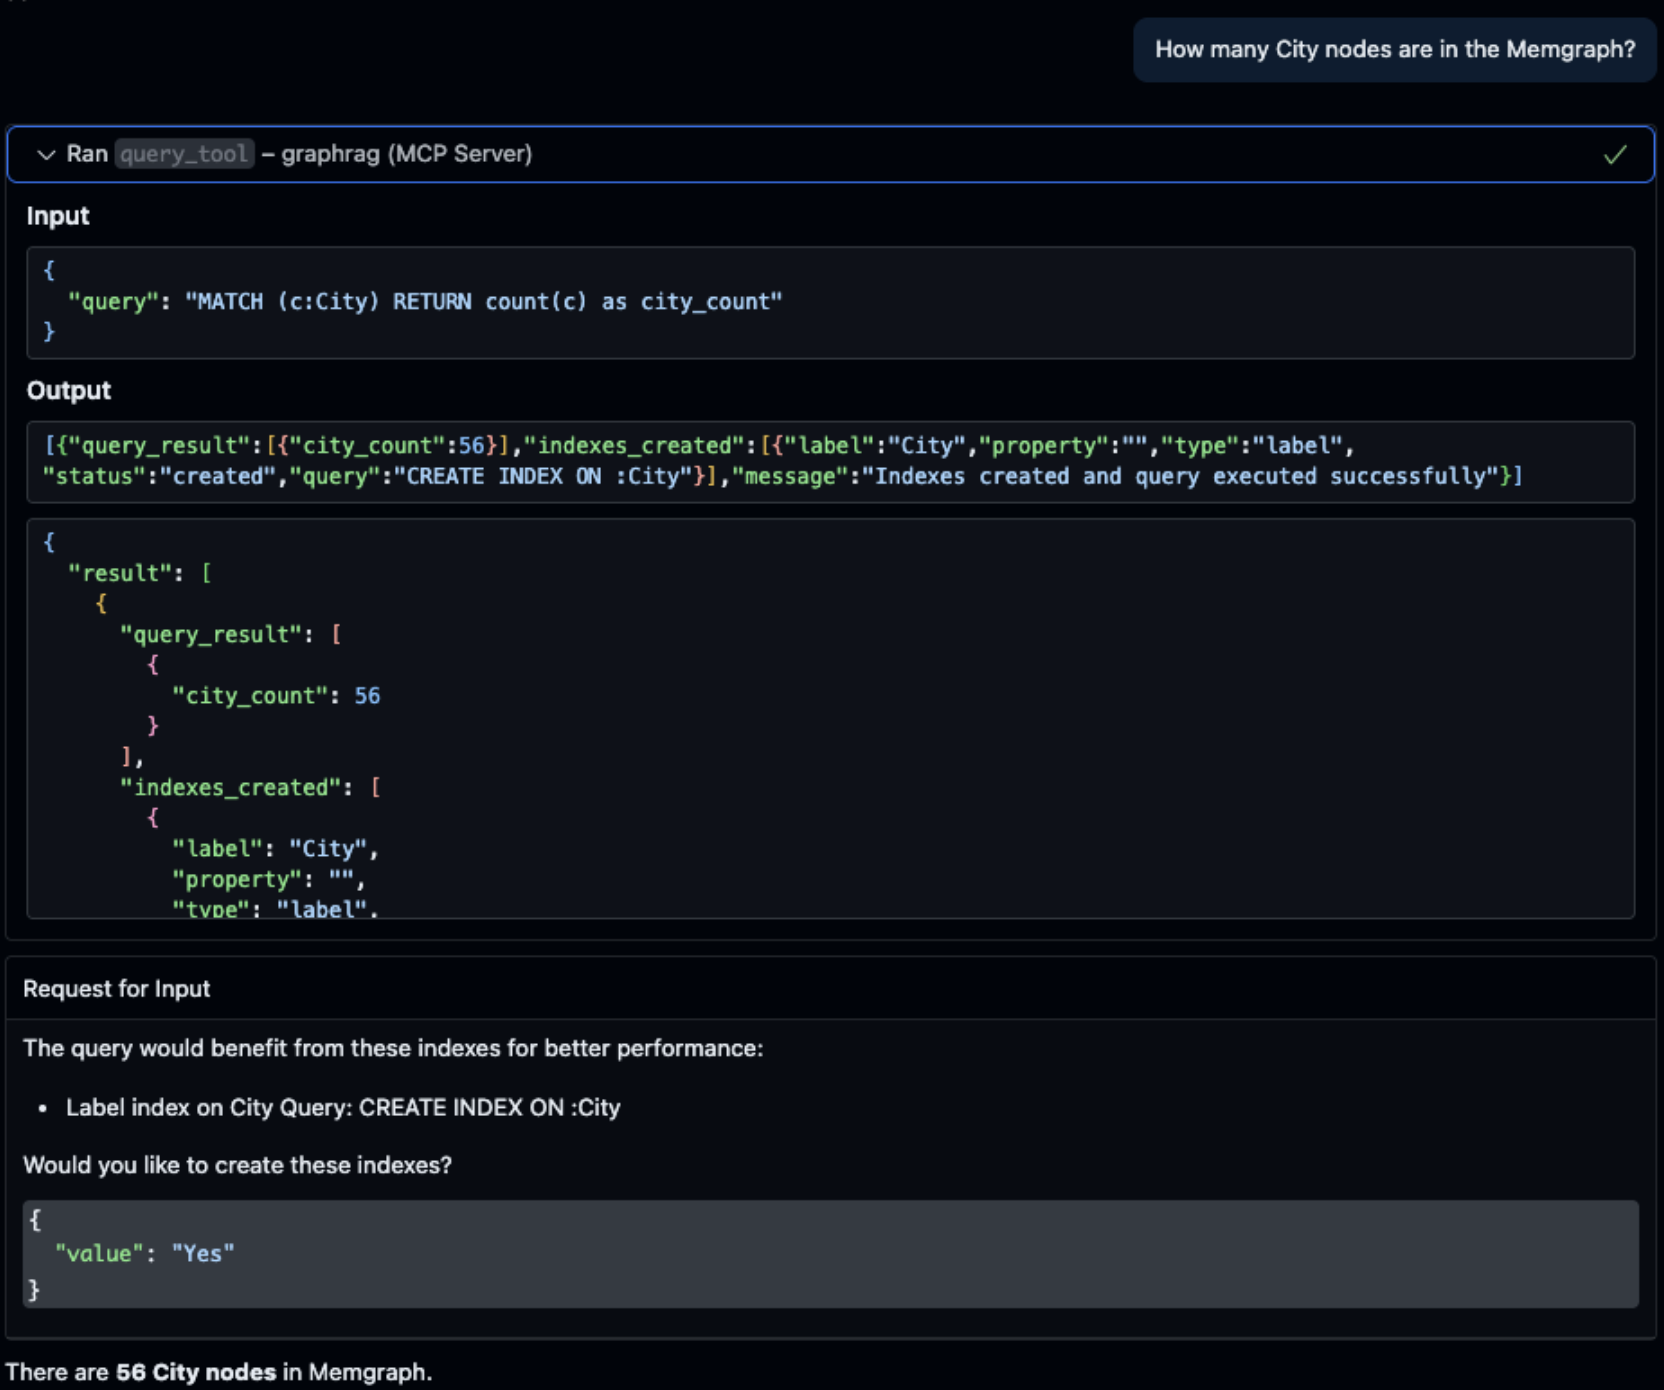Click the Request for Input header
Screen dimensions: 1664x1390
pos(117,988)
